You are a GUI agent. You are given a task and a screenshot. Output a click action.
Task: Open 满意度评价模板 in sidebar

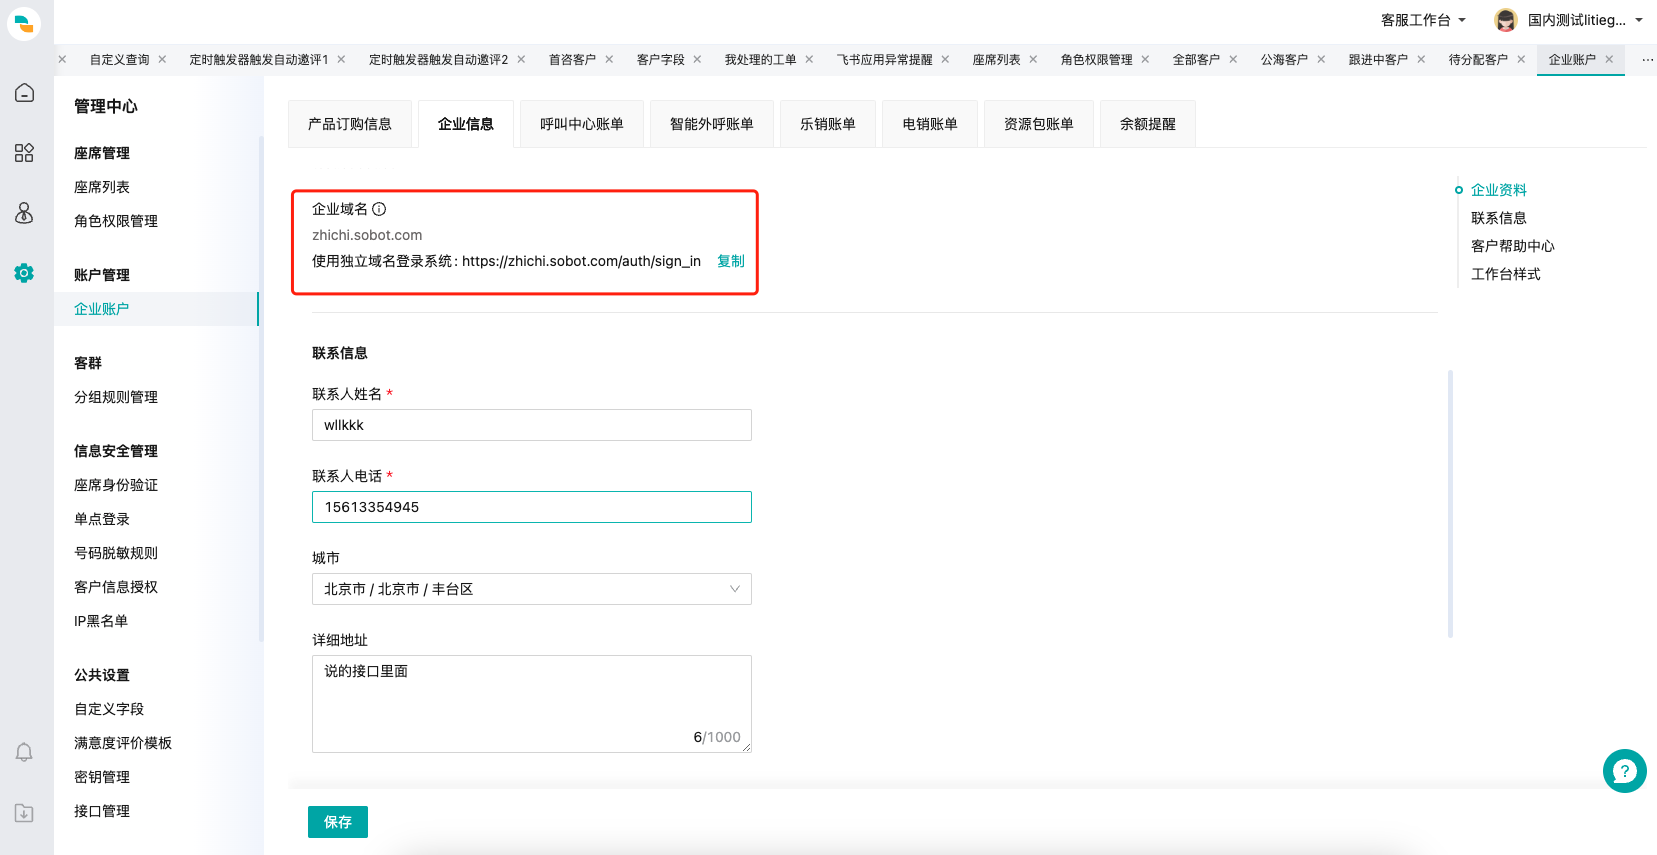click(x=123, y=743)
